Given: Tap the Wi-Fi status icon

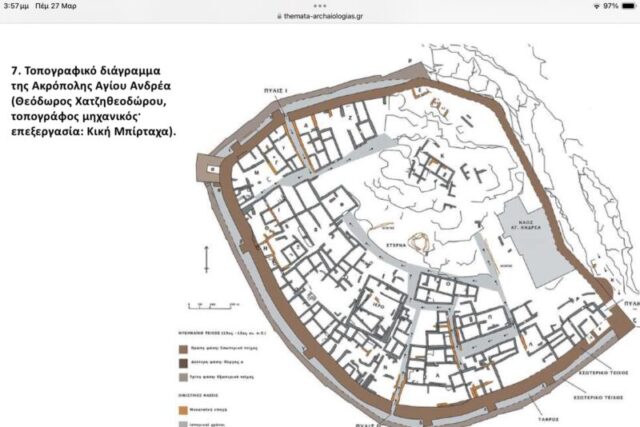Looking at the screenshot, I should [x=597, y=6].
